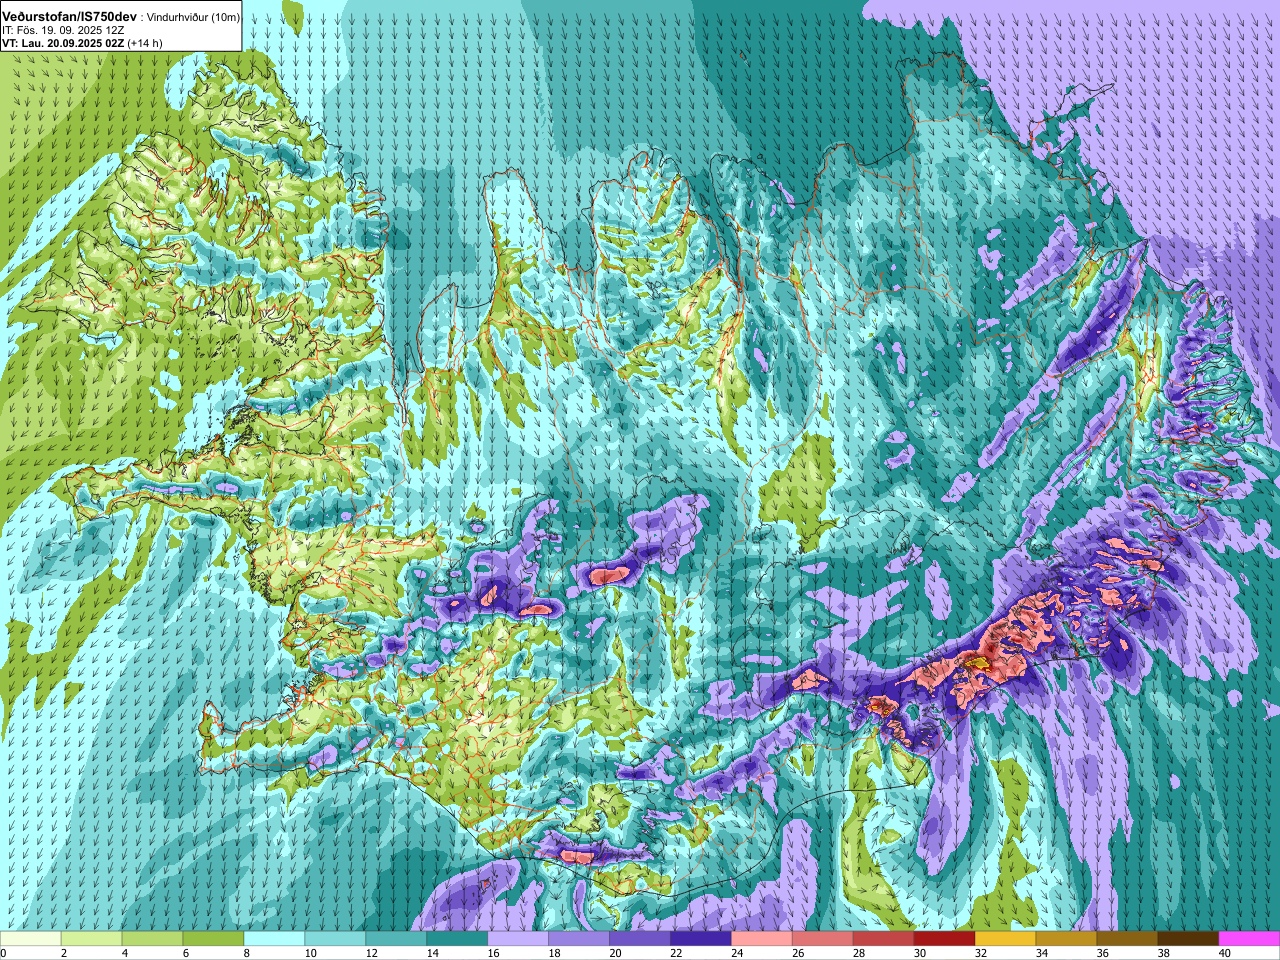Pick the 12–14 teal legend swatch
Viewport: 1280px width, 960px height.
[x=396, y=939]
